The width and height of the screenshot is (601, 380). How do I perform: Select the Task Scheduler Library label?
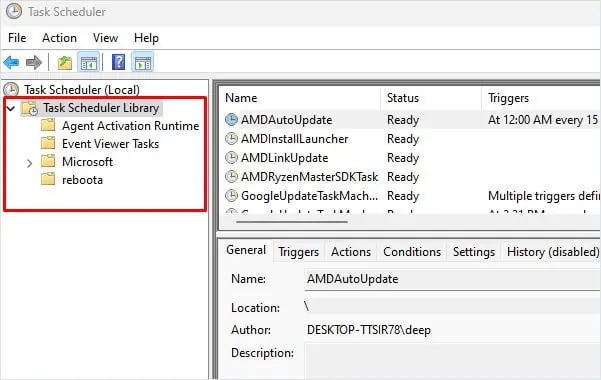pyautogui.click(x=101, y=108)
